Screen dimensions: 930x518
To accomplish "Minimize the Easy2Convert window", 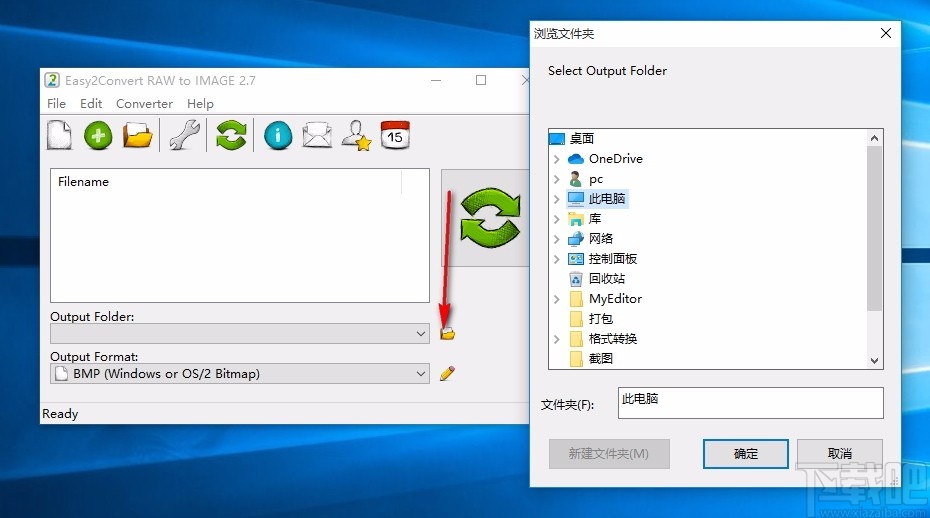I will click(436, 80).
